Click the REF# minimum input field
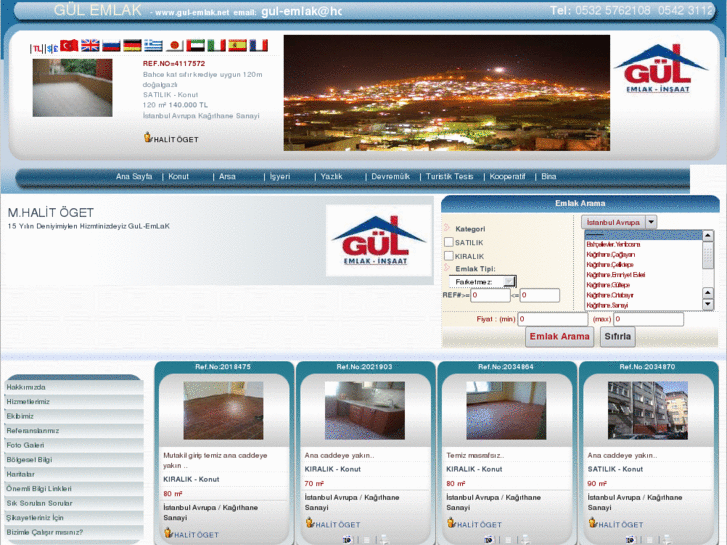 [x=490, y=295]
